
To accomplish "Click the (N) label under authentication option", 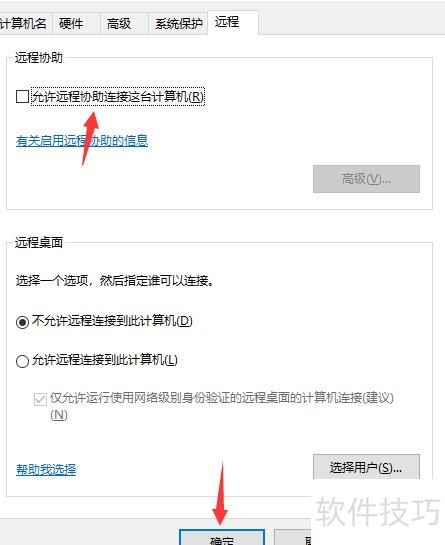I will tap(59, 415).
